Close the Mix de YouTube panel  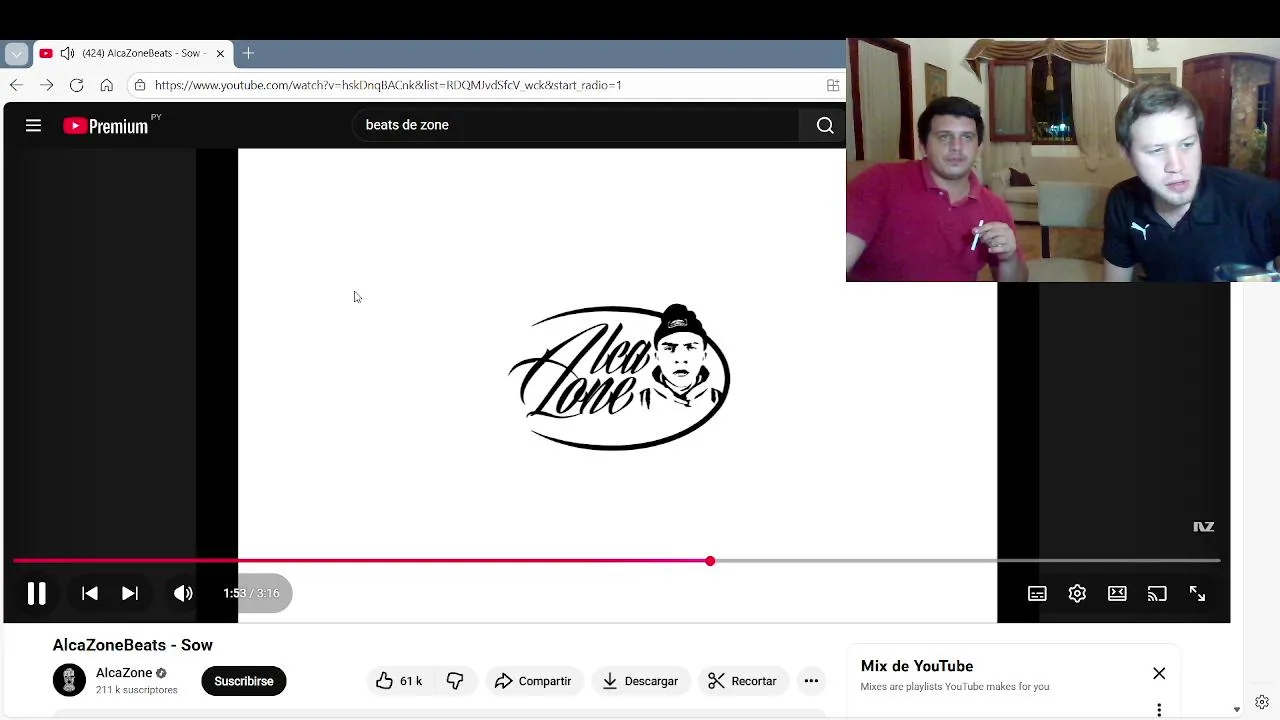tap(1159, 674)
